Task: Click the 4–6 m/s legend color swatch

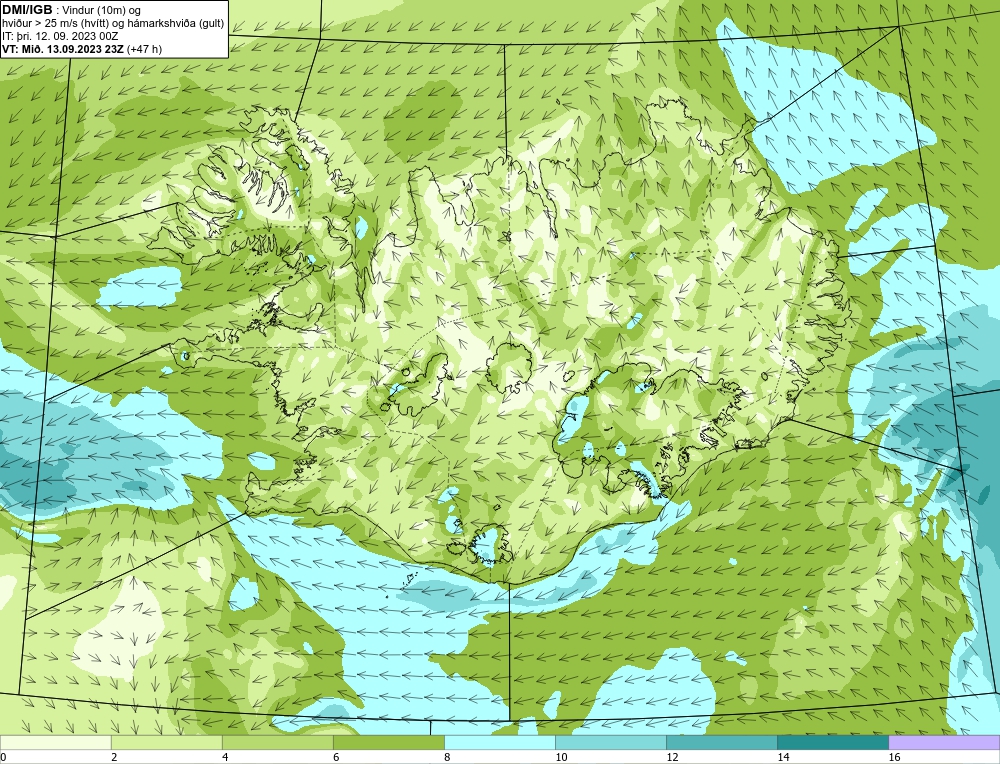Action: [x=277, y=742]
